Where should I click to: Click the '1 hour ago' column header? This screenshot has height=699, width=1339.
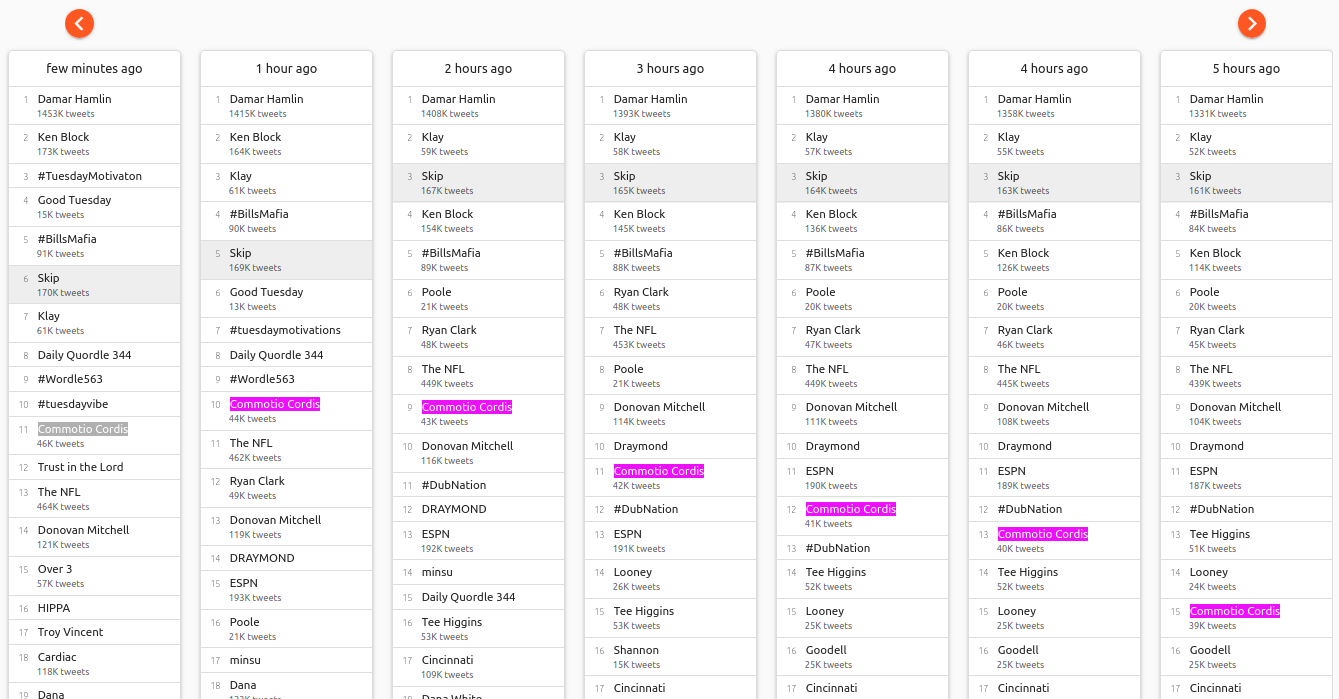tap(287, 69)
